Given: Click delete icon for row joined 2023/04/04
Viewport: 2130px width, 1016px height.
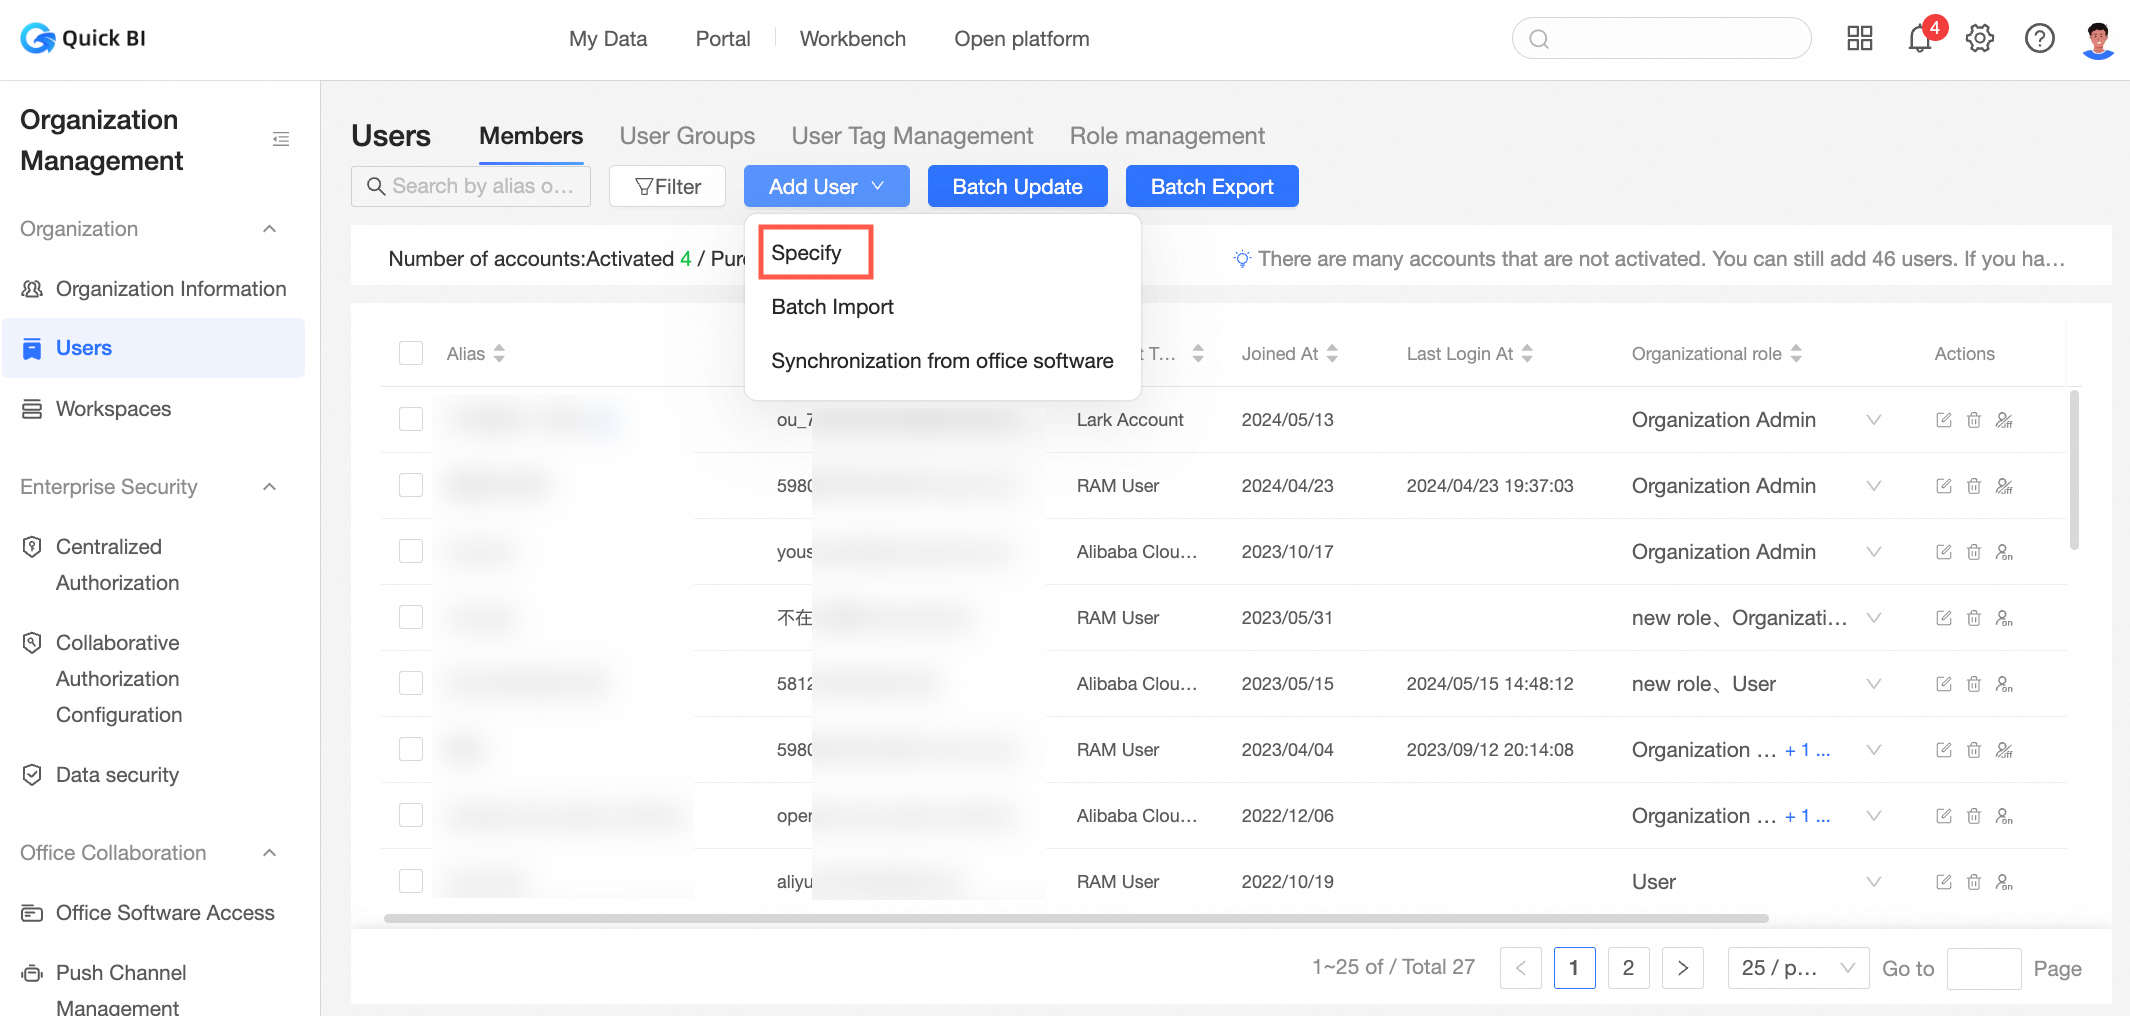Looking at the screenshot, I should point(1974,750).
